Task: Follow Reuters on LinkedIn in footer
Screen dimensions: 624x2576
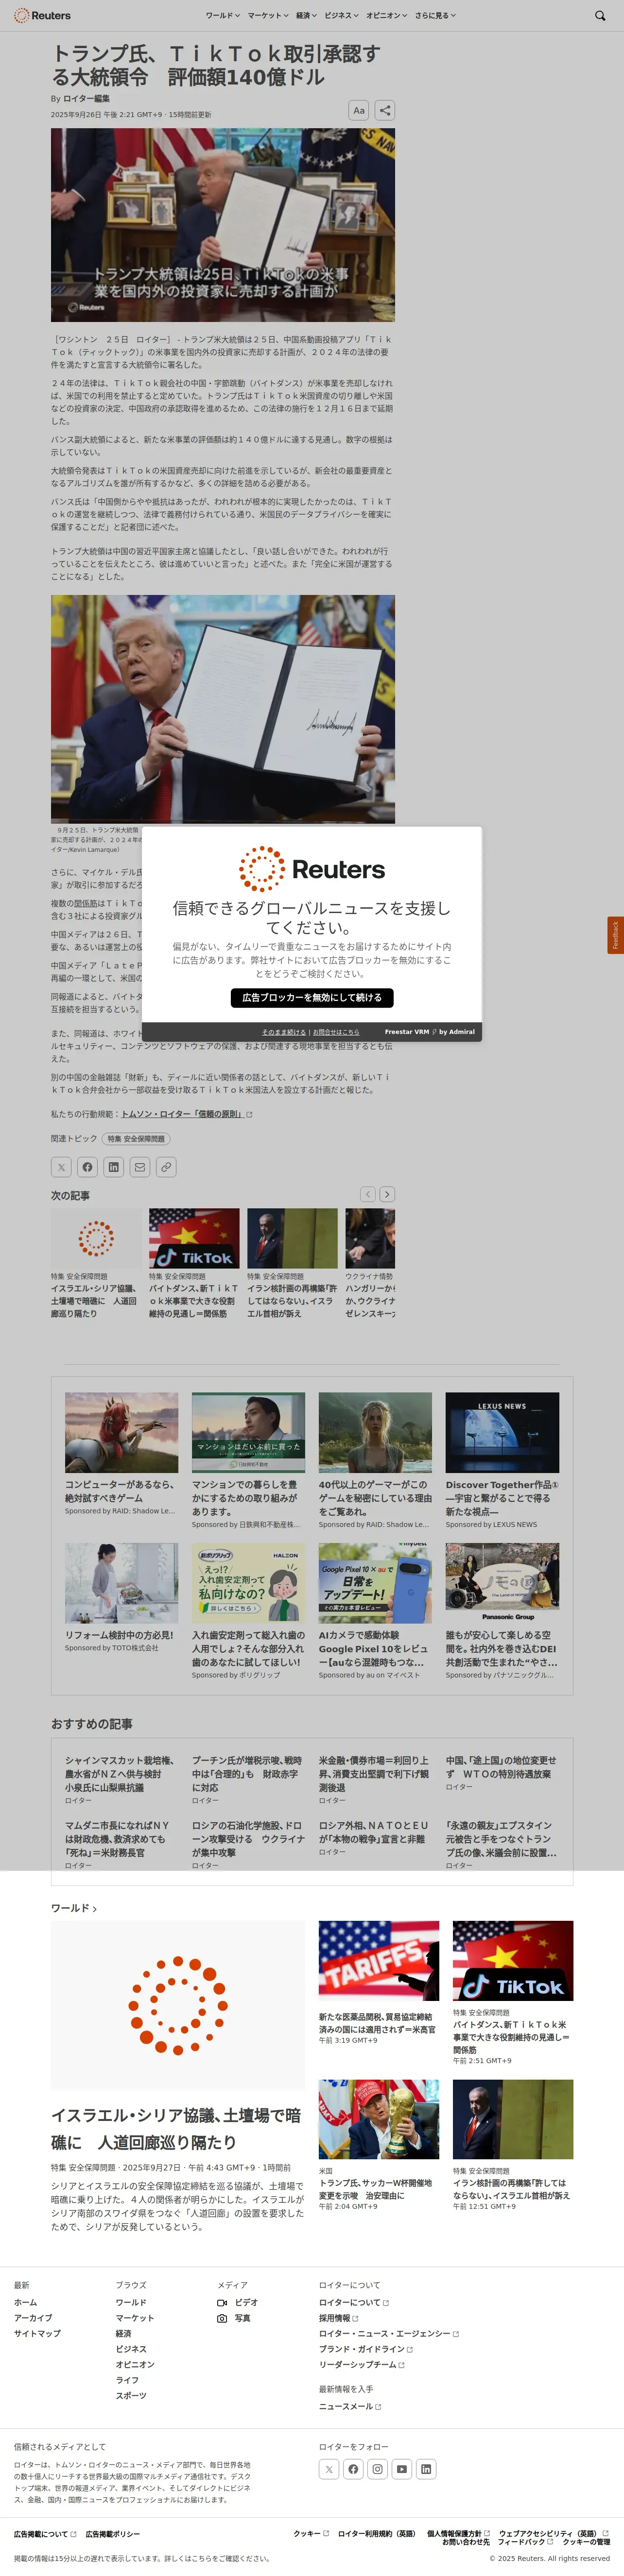Action: pos(426,2469)
